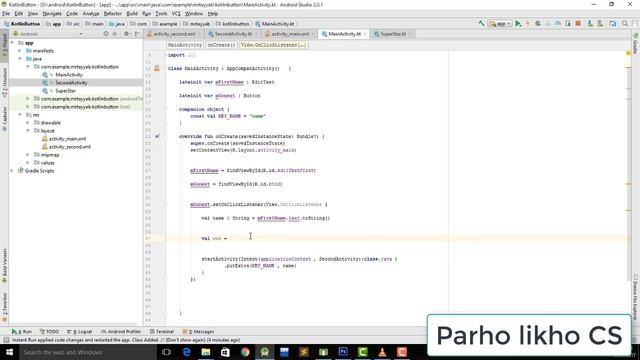
Task: Stop the running app with red square
Action: click(x=578, y=24)
